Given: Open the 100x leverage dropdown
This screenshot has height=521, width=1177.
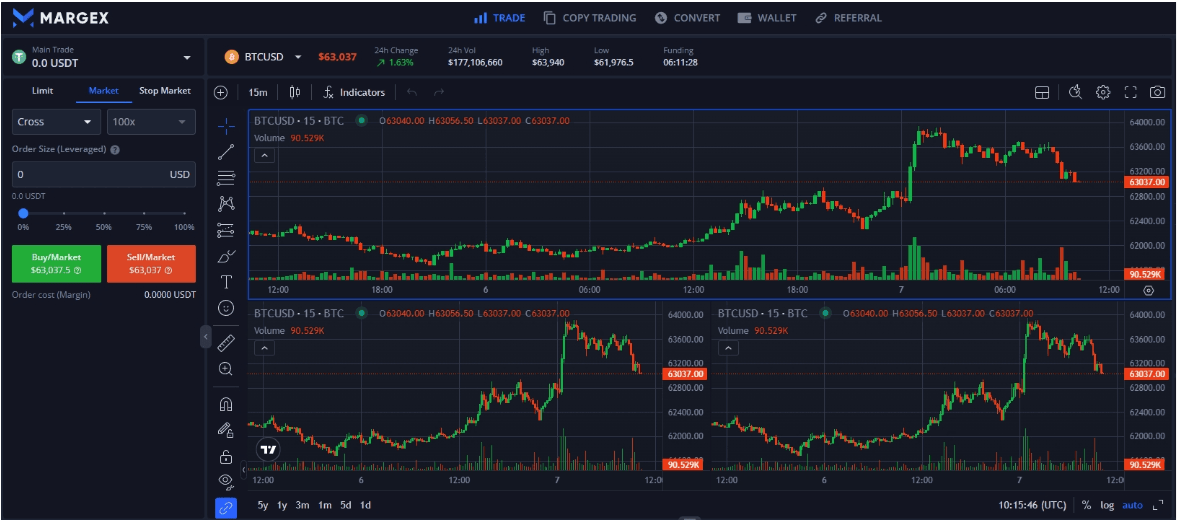Looking at the screenshot, I should click(151, 122).
